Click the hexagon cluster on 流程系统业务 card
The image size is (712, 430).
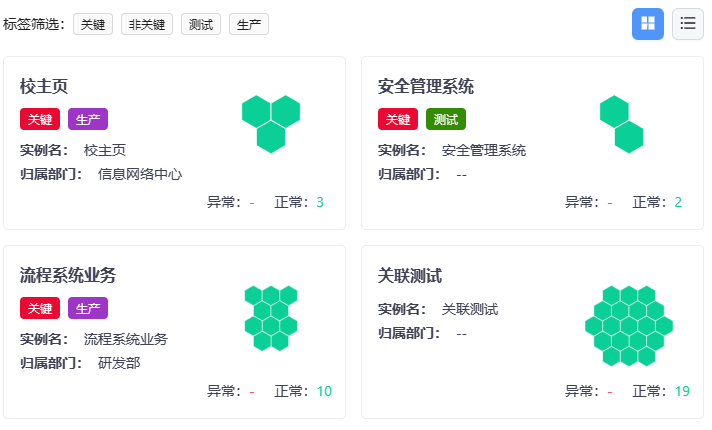click(271, 318)
